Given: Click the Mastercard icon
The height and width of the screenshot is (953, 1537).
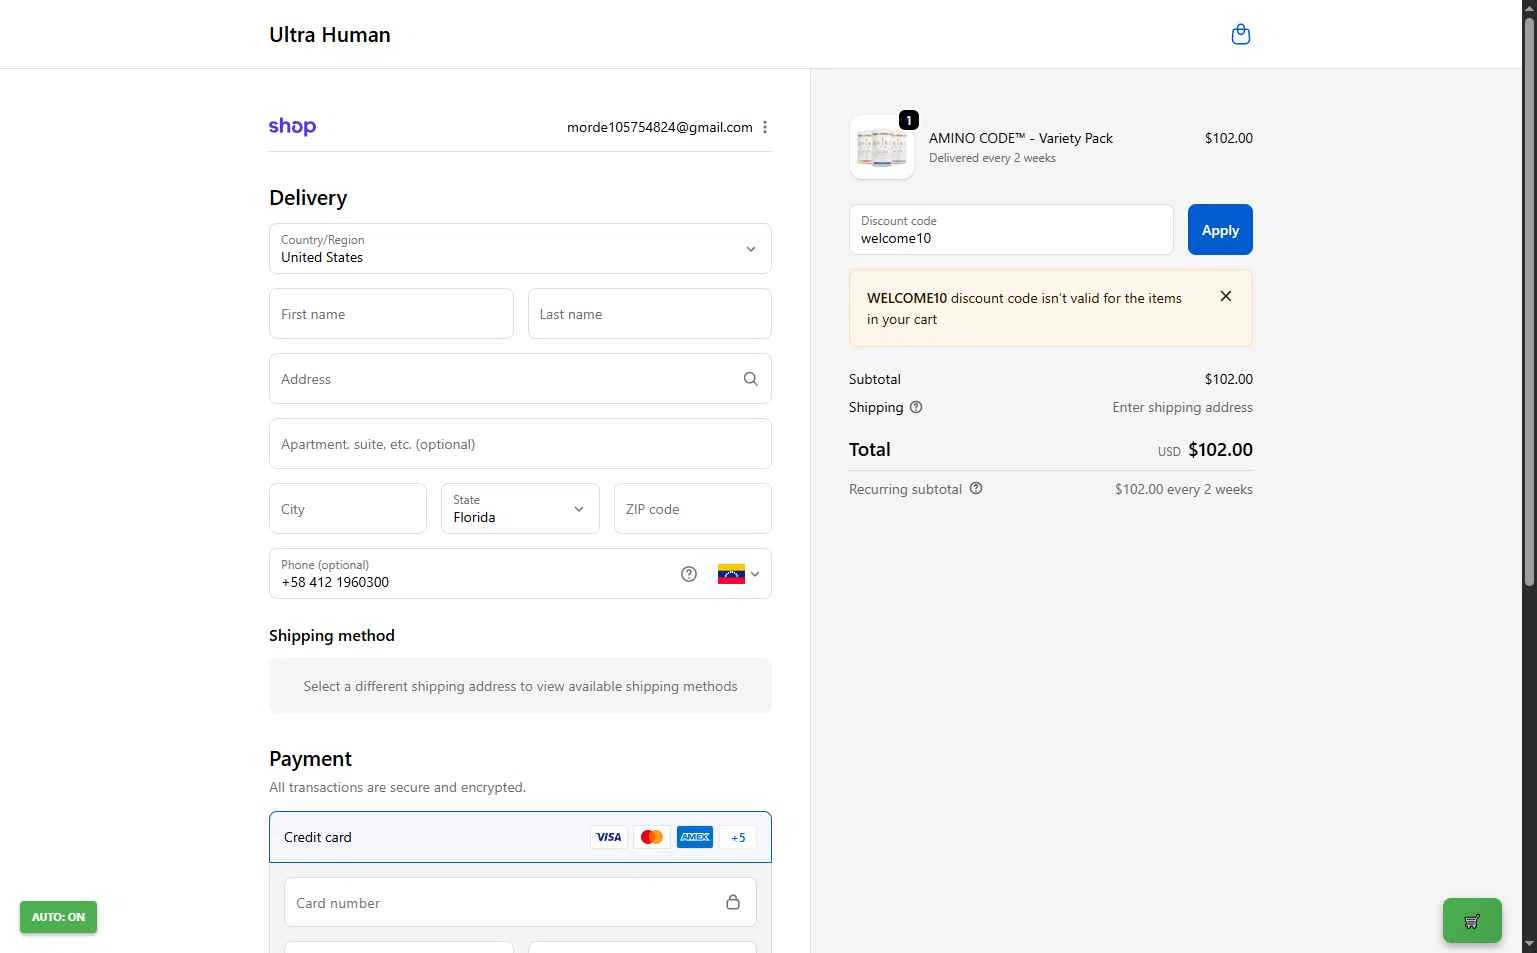Looking at the screenshot, I should coord(652,837).
